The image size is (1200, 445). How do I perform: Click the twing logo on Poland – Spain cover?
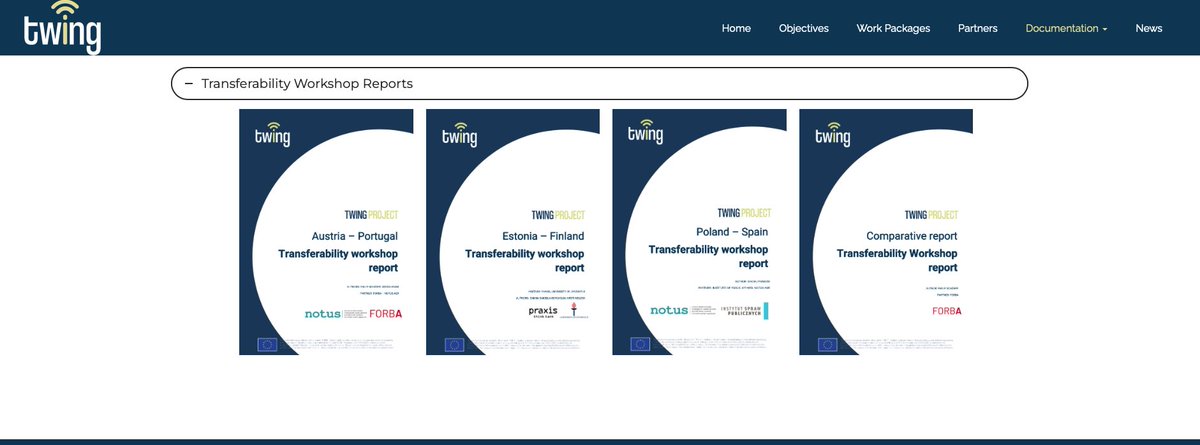(x=646, y=133)
